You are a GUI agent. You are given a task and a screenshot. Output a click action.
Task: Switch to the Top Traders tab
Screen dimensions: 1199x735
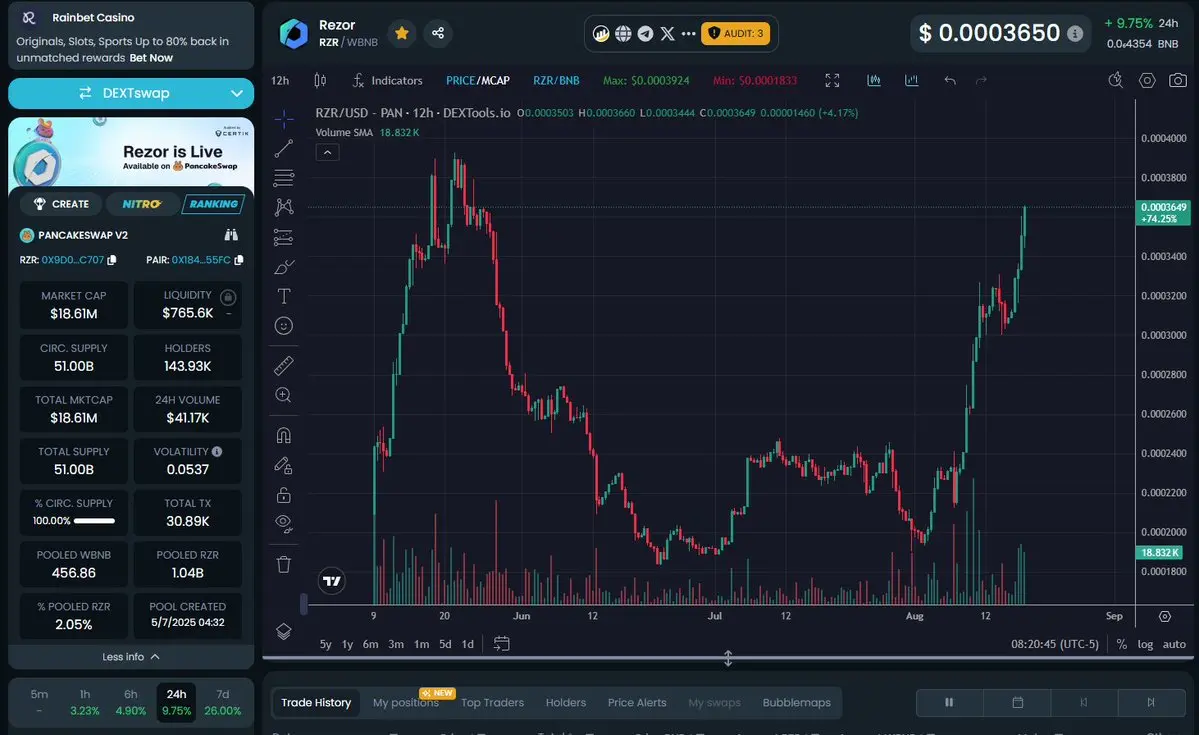tap(492, 703)
